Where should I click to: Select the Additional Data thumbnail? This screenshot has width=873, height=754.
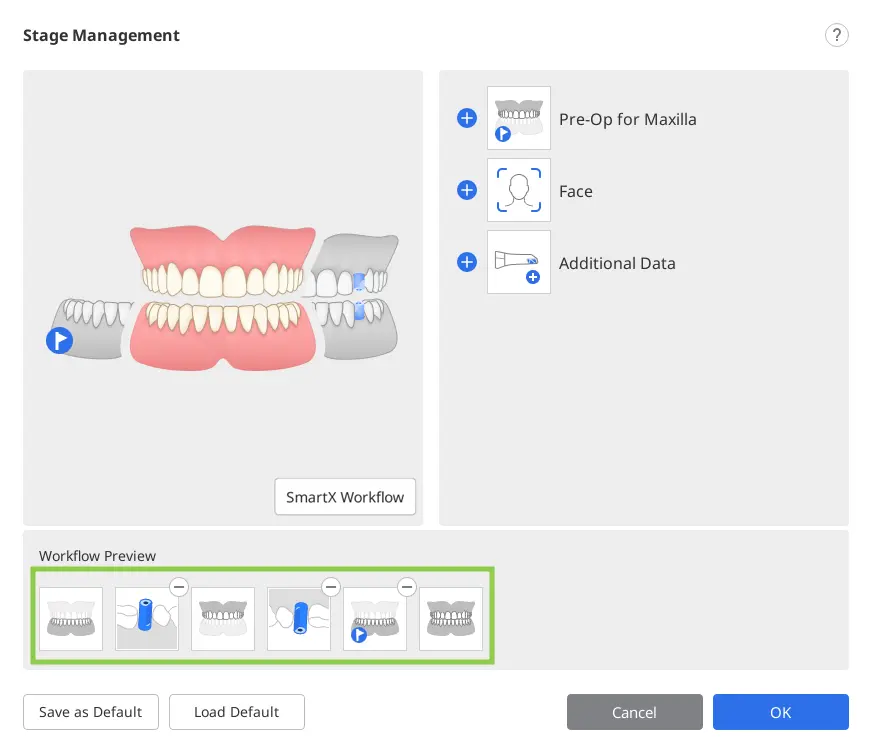pyautogui.click(x=518, y=262)
